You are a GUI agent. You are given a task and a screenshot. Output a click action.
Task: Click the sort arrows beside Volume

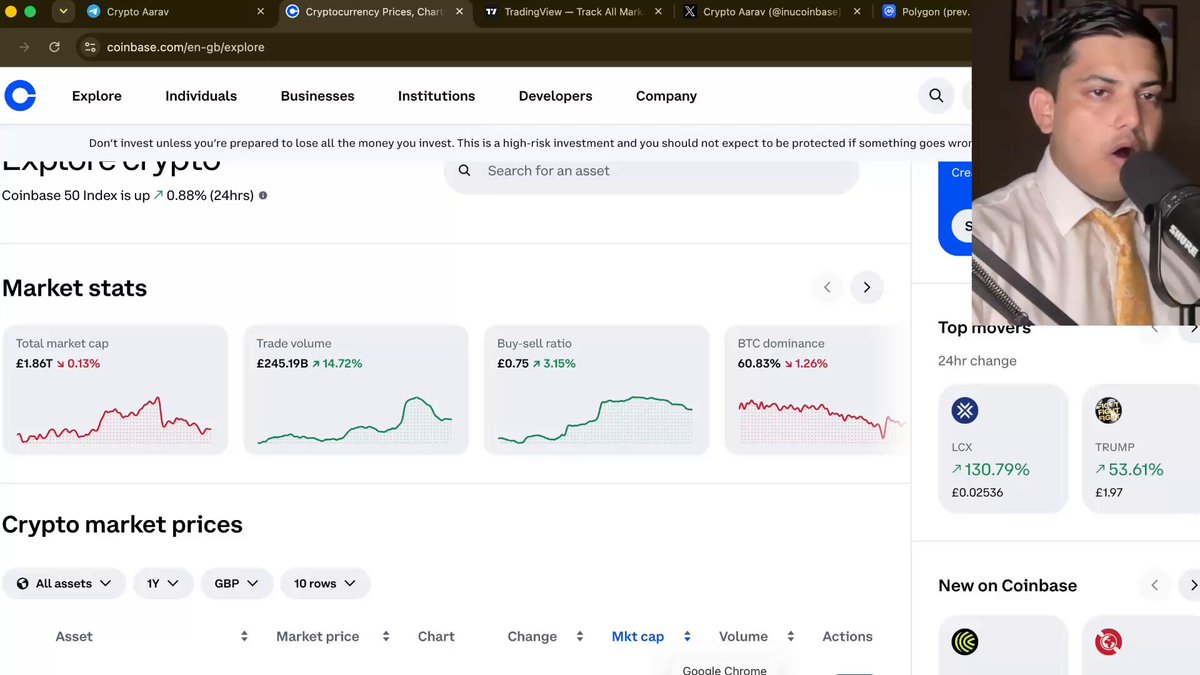pos(790,636)
